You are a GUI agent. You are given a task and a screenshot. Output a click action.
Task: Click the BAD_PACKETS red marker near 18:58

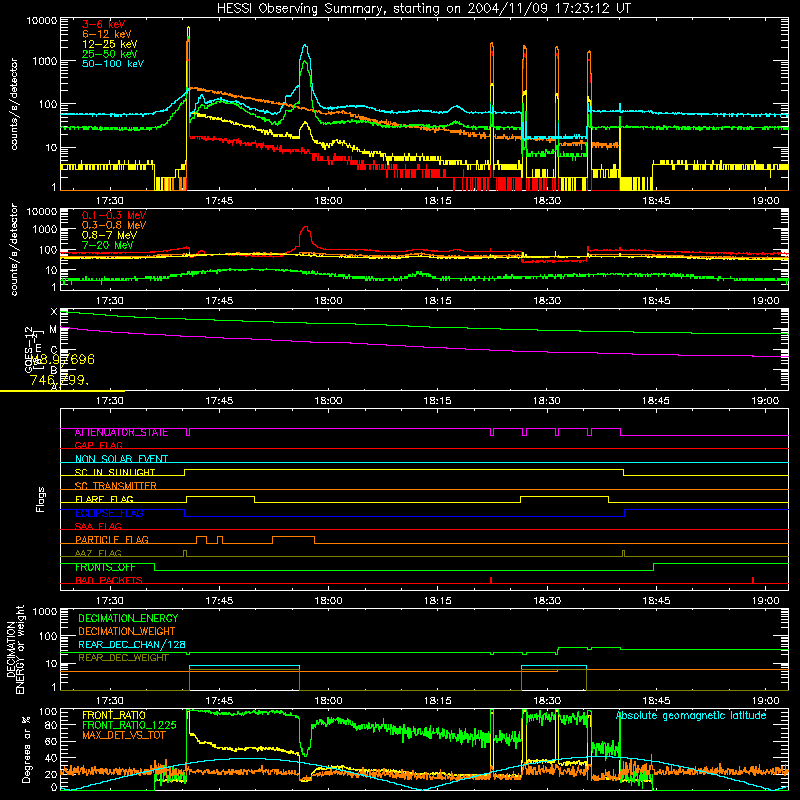[x=753, y=580]
